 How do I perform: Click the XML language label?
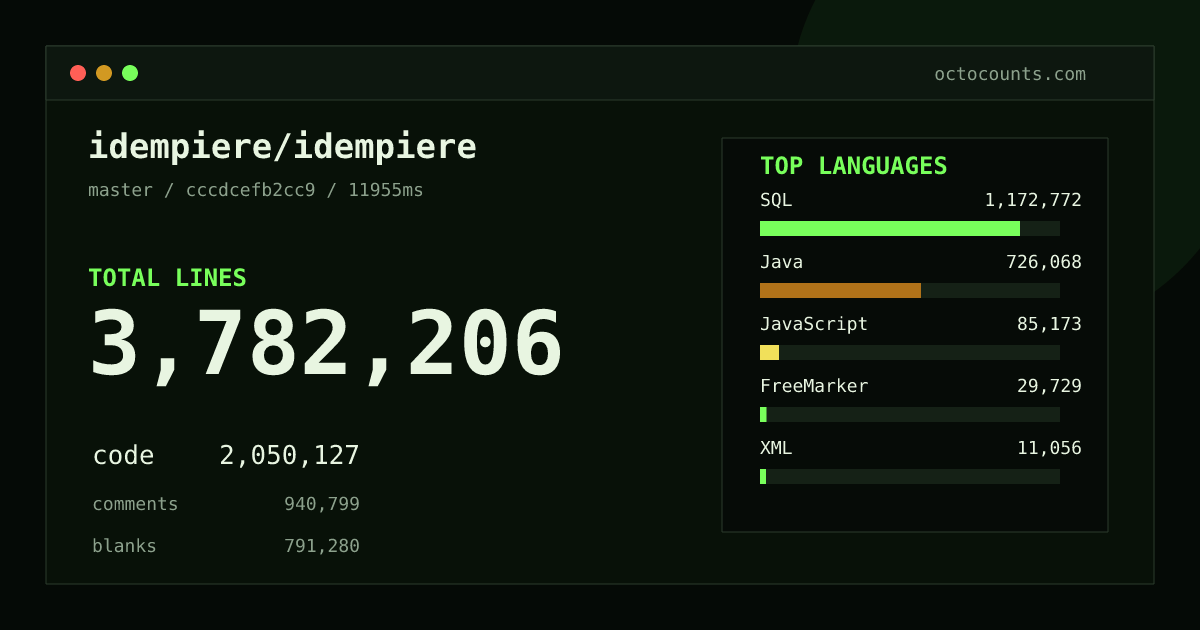click(776, 448)
